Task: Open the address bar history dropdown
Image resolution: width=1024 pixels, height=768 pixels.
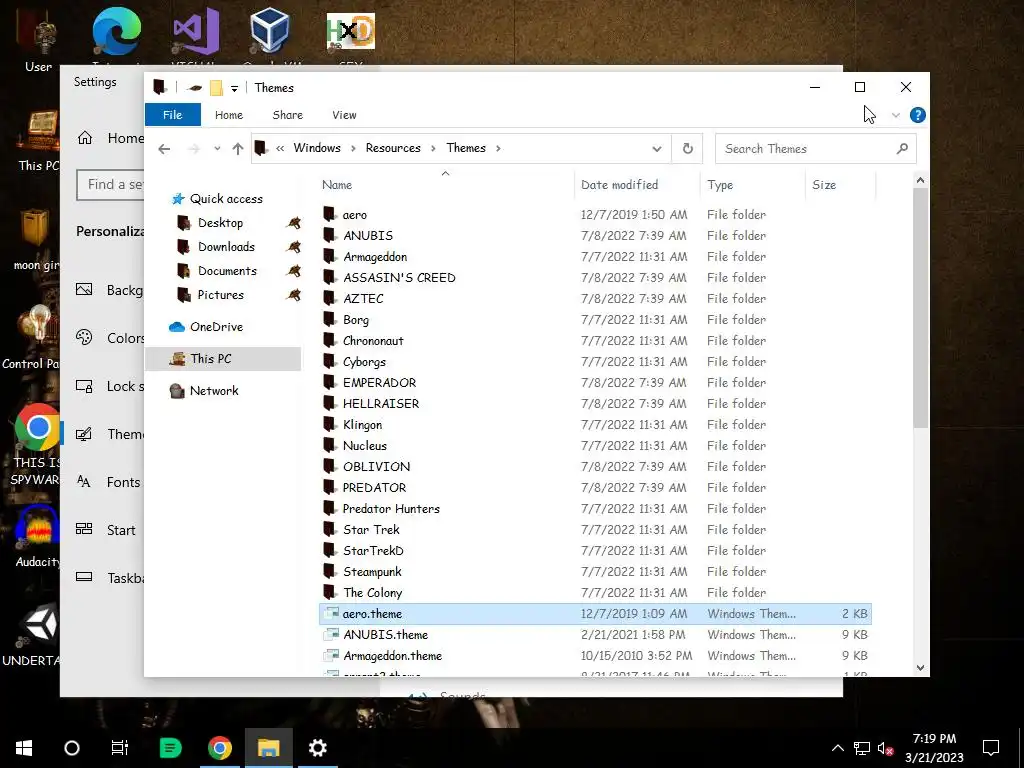Action: pos(657,149)
